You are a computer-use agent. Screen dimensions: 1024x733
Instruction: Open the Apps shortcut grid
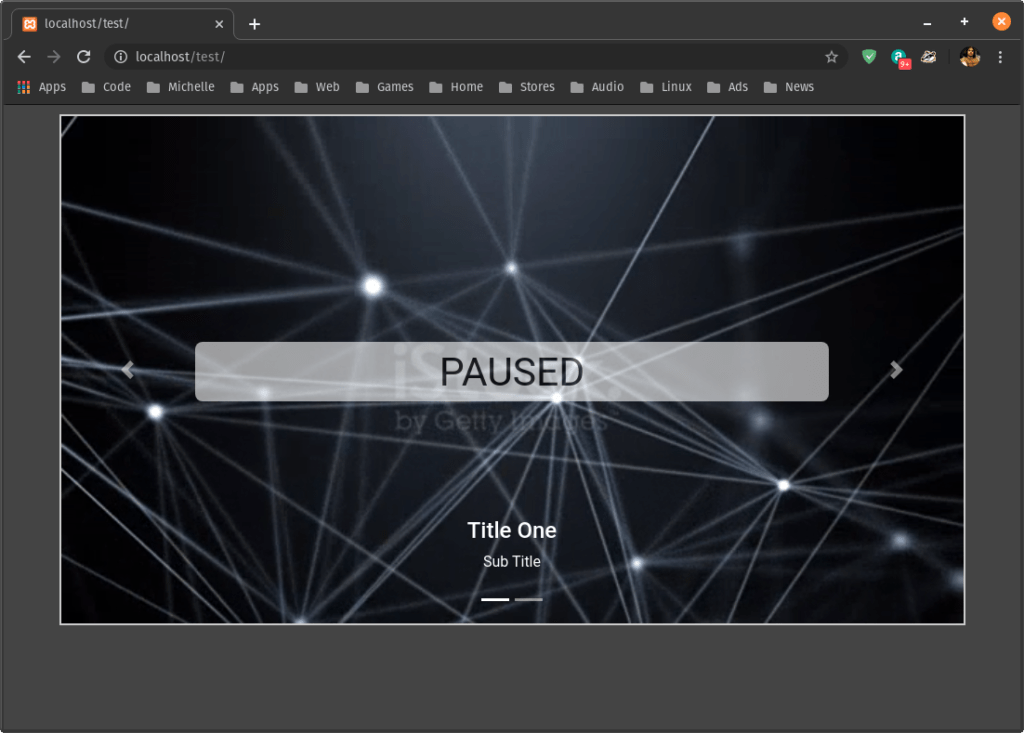41,87
